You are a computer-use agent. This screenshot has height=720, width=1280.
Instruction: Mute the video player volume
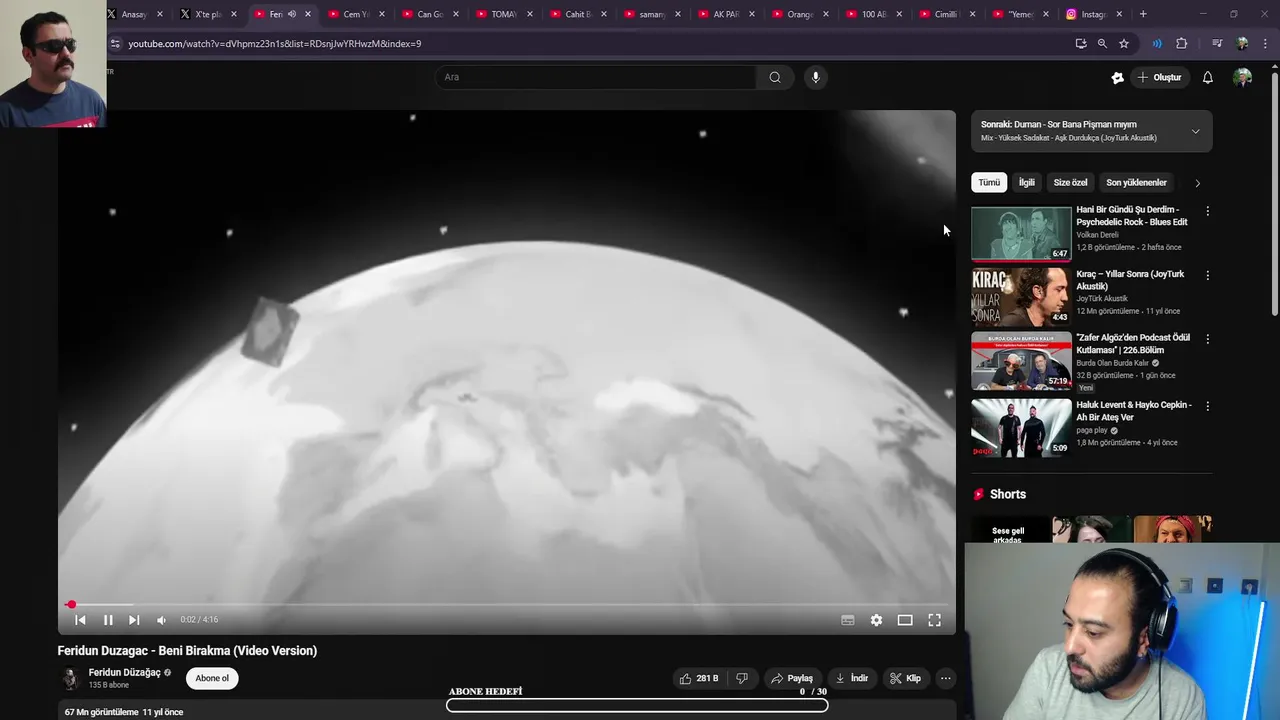point(161,620)
